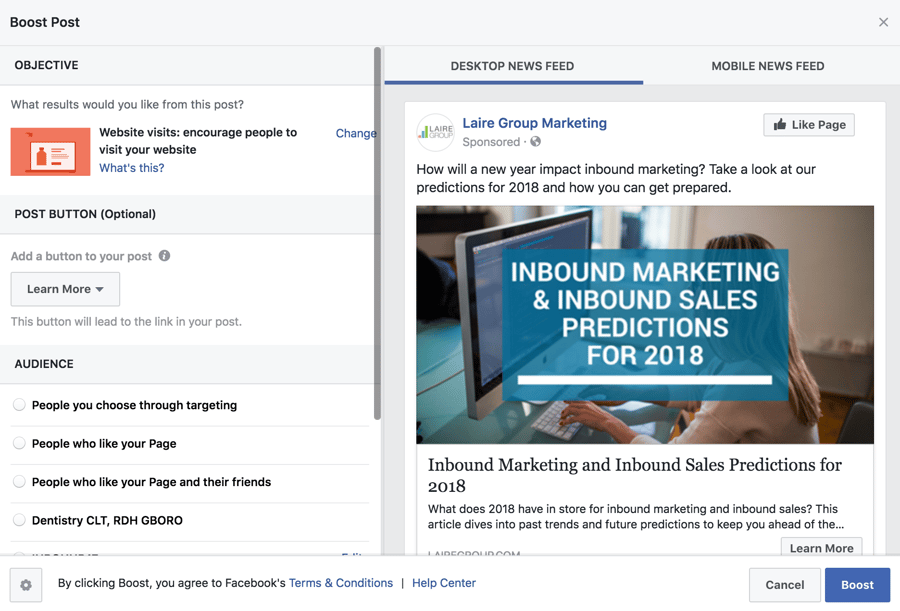Switch to Mobile News Feed tab

tap(767, 66)
